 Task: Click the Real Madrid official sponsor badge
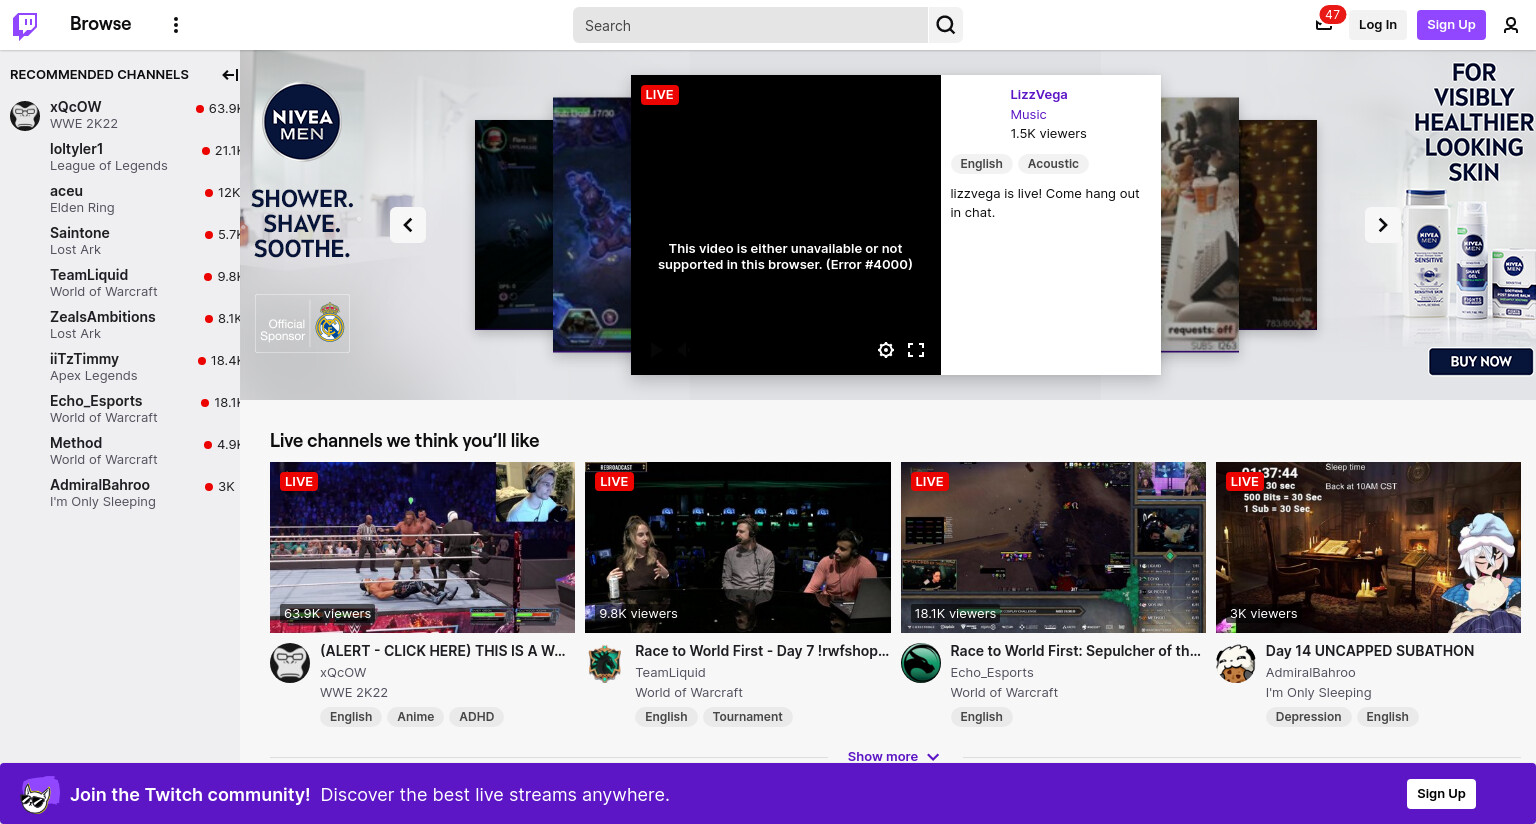tap(302, 323)
